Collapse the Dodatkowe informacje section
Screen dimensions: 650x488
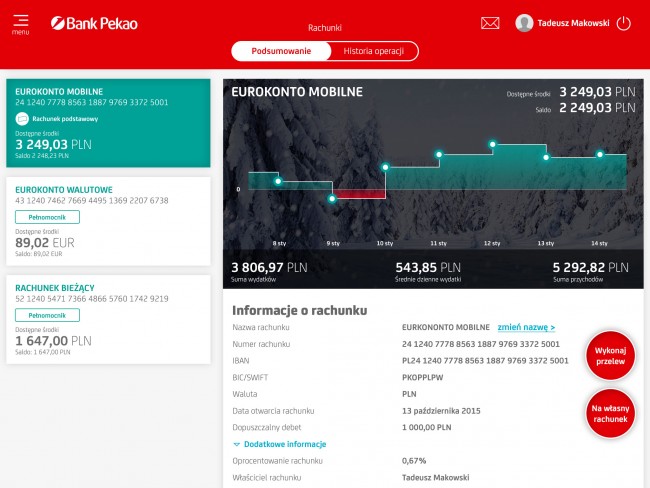[280, 444]
